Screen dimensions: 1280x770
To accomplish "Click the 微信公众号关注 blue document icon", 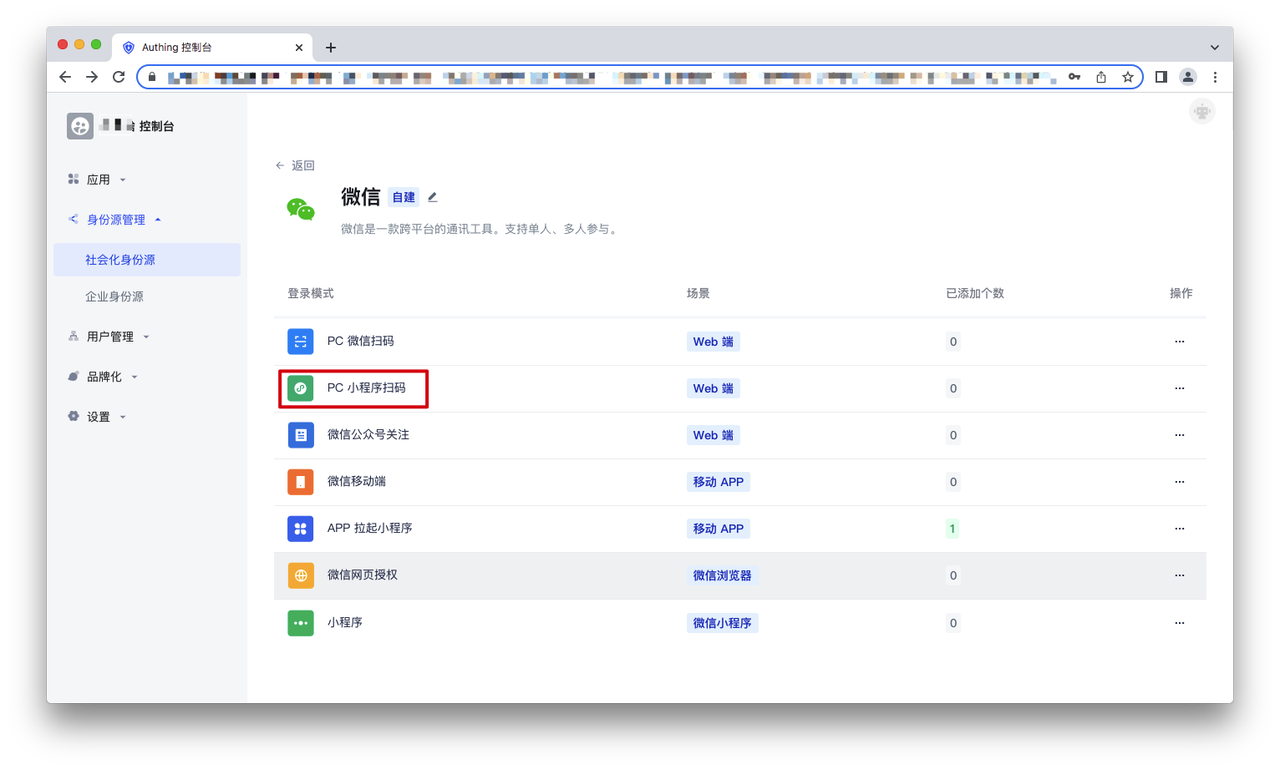I will coord(300,435).
